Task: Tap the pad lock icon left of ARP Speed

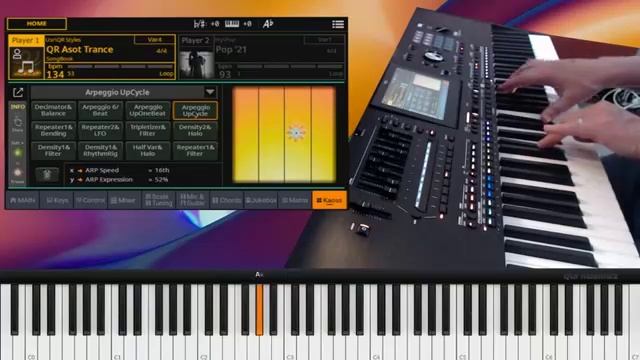Action: tap(47, 175)
